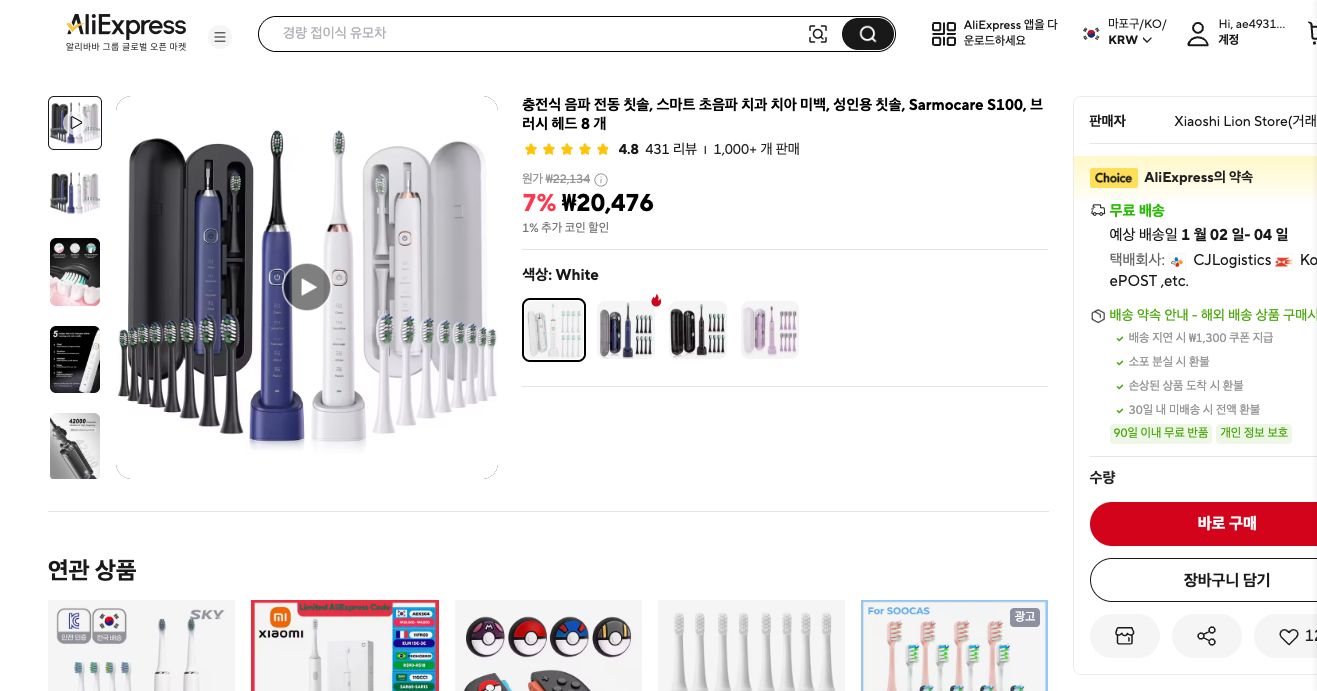The image size is (1317, 691).
Task: Open the shopping cart icon
Action: pyautogui.click(x=1311, y=33)
